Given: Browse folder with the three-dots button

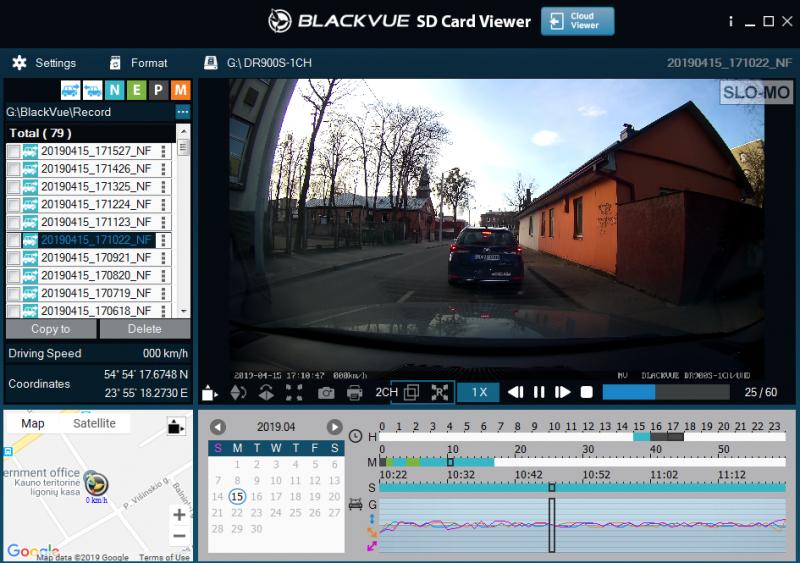Looking at the screenshot, I should point(183,112).
